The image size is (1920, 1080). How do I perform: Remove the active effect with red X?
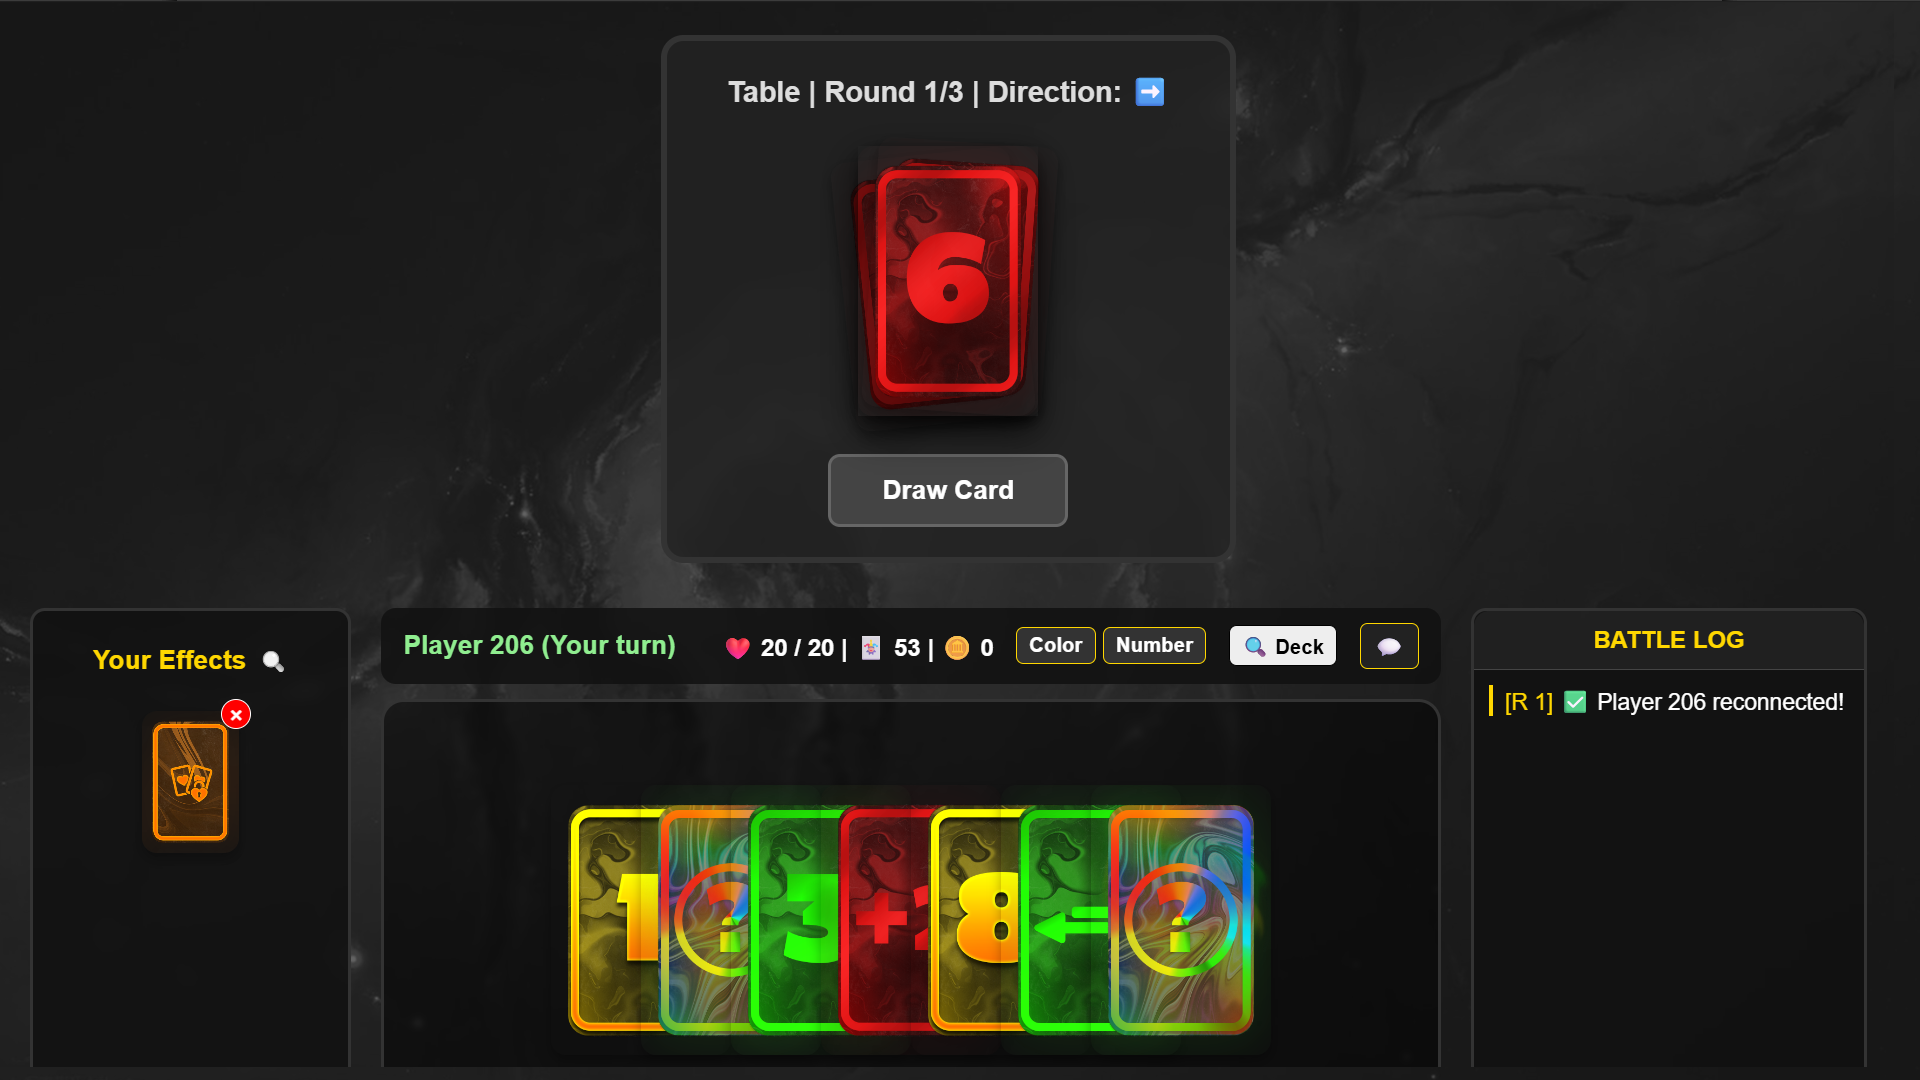236,714
